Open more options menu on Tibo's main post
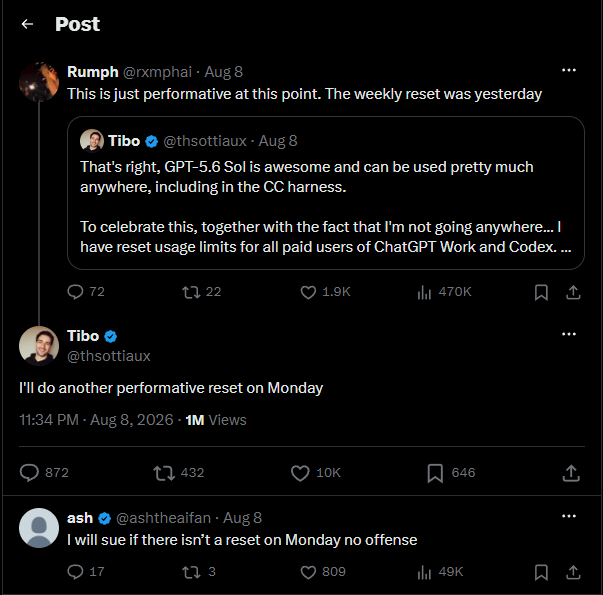The width and height of the screenshot is (603, 595). coord(569,334)
